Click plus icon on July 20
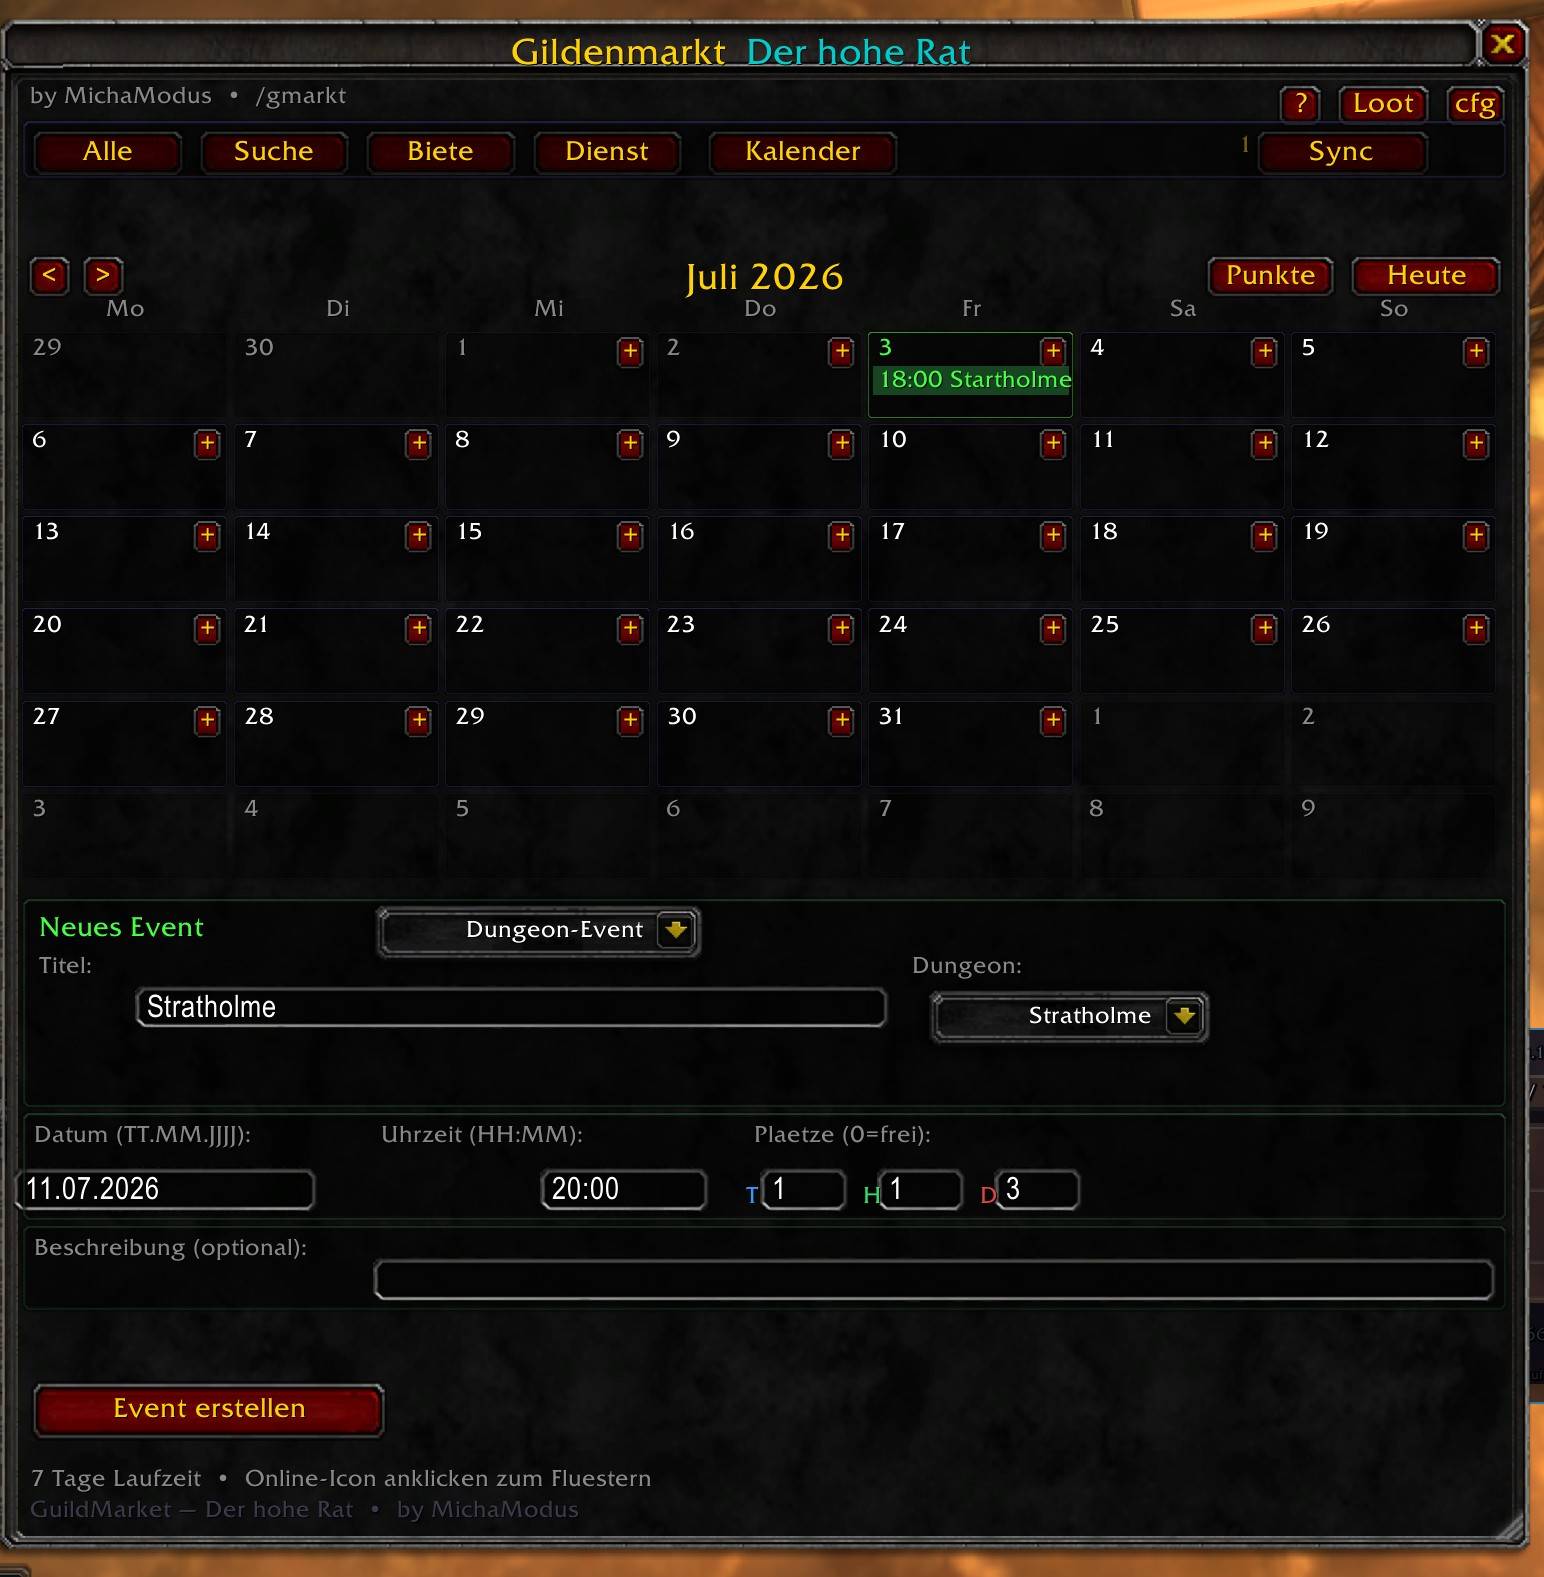 click(x=207, y=629)
